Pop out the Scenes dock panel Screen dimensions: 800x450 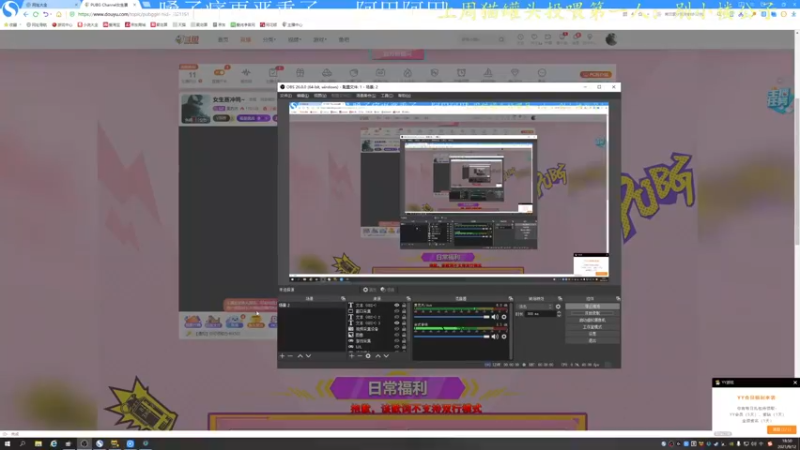click(343, 298)
